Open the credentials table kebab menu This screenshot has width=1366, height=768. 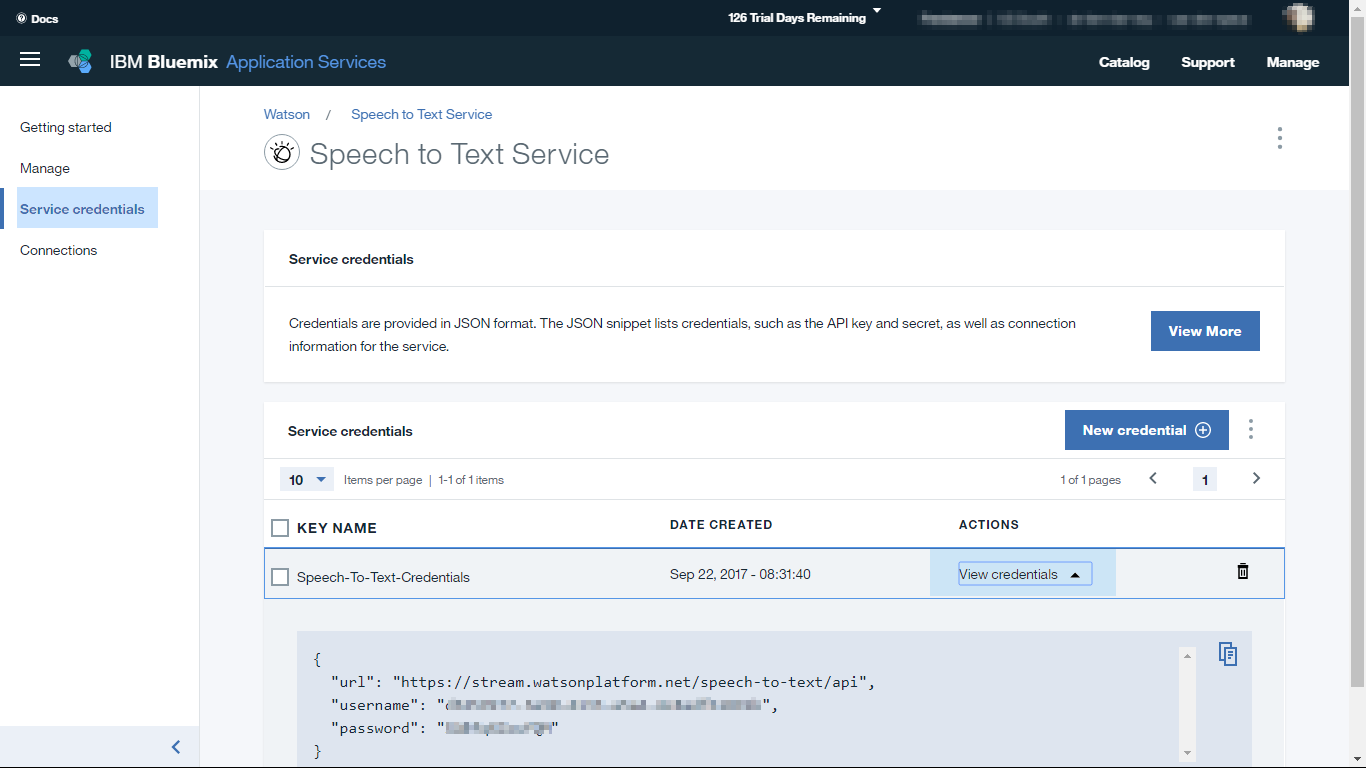pos(1250,430)
